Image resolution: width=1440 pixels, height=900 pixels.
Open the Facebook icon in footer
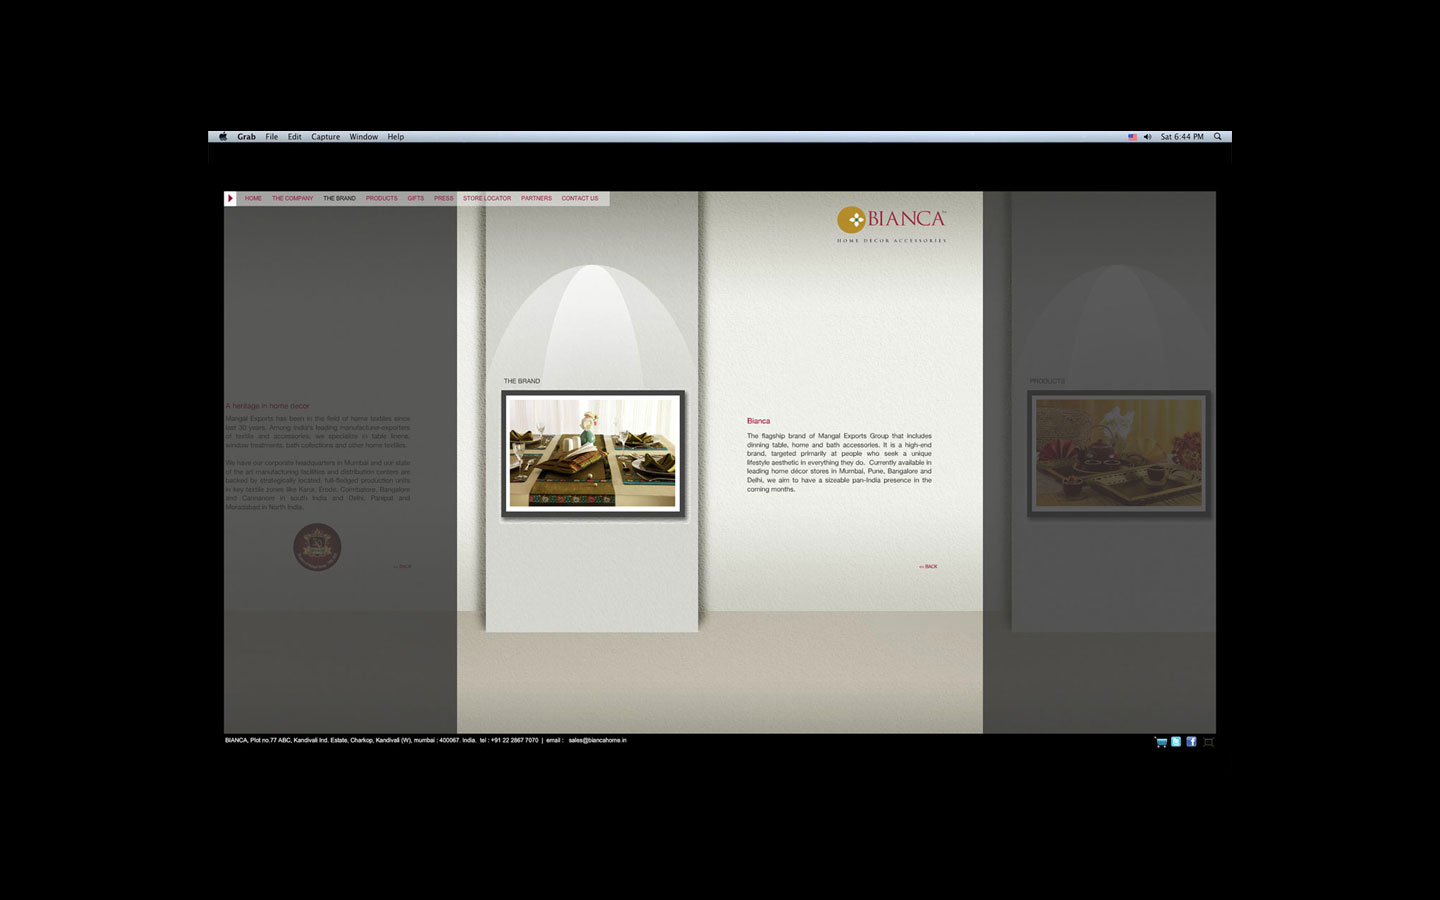pyautogui.click(x=1191, y=742)
